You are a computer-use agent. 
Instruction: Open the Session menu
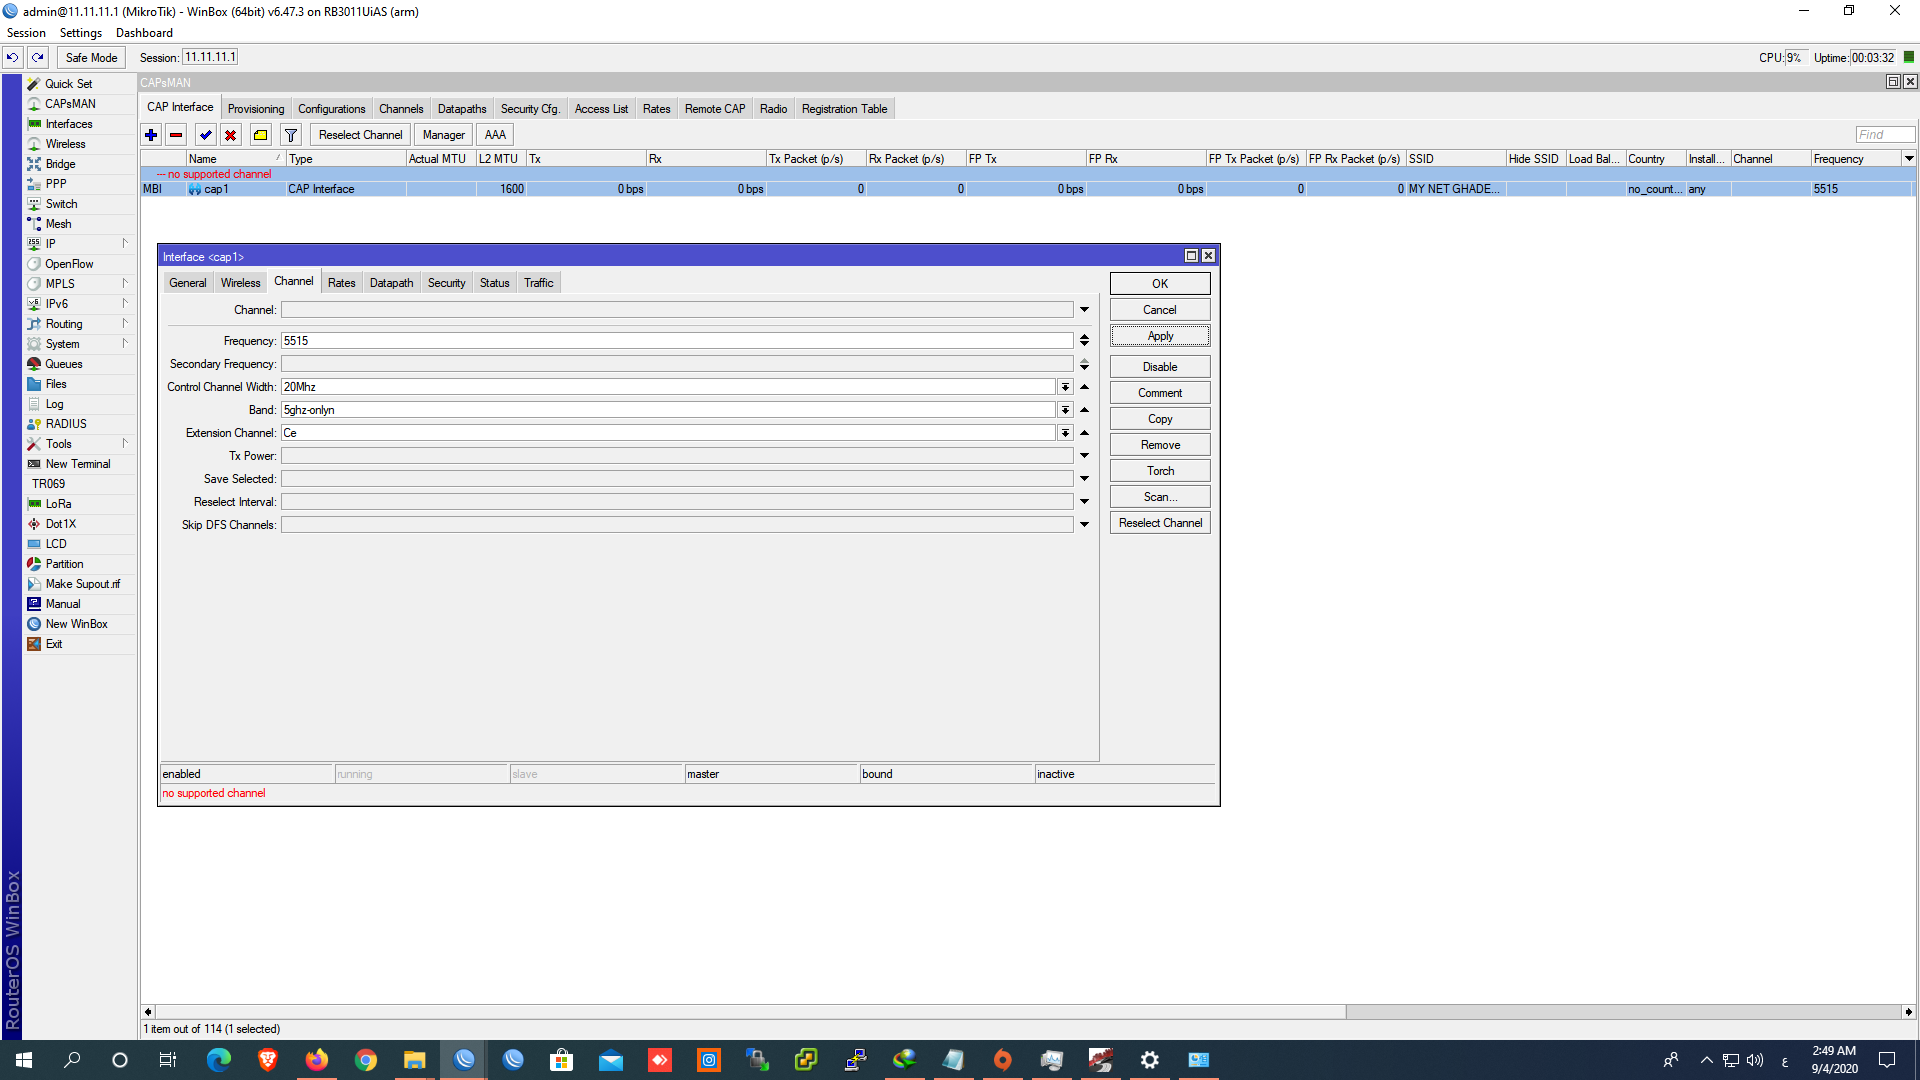[26, 32]
